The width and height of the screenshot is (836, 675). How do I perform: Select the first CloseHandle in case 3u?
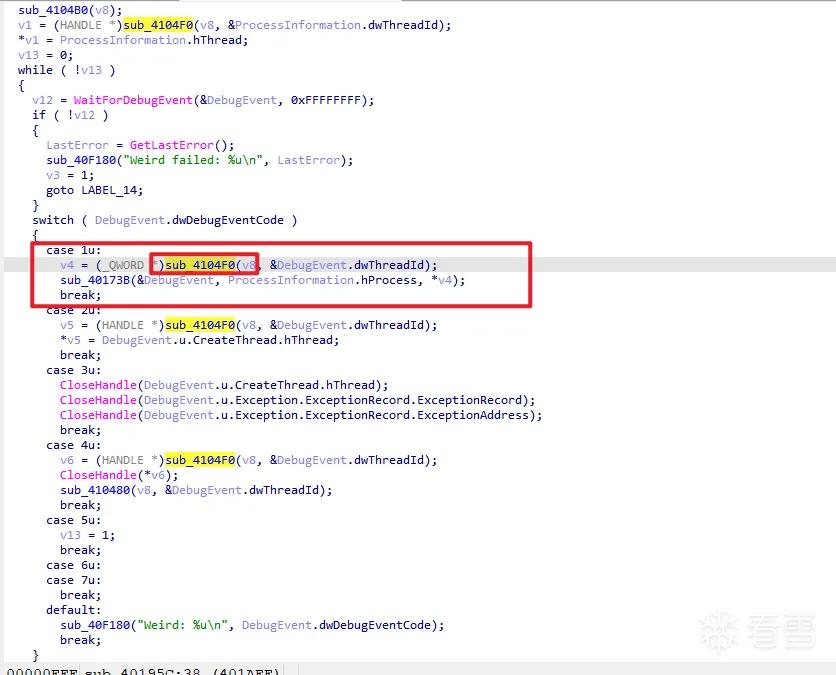point(98,385)
